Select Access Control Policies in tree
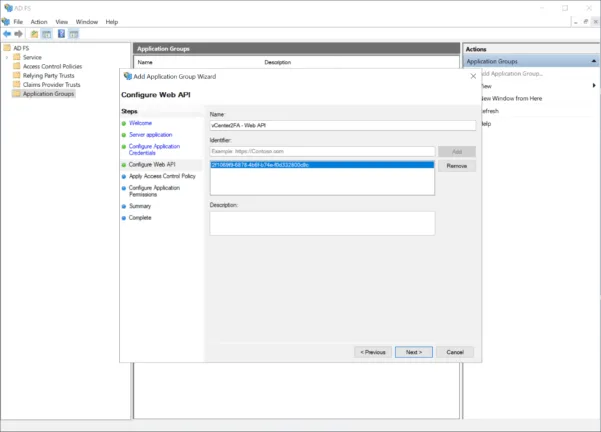This screenshot has width=601, height=432. pos(52,66)
